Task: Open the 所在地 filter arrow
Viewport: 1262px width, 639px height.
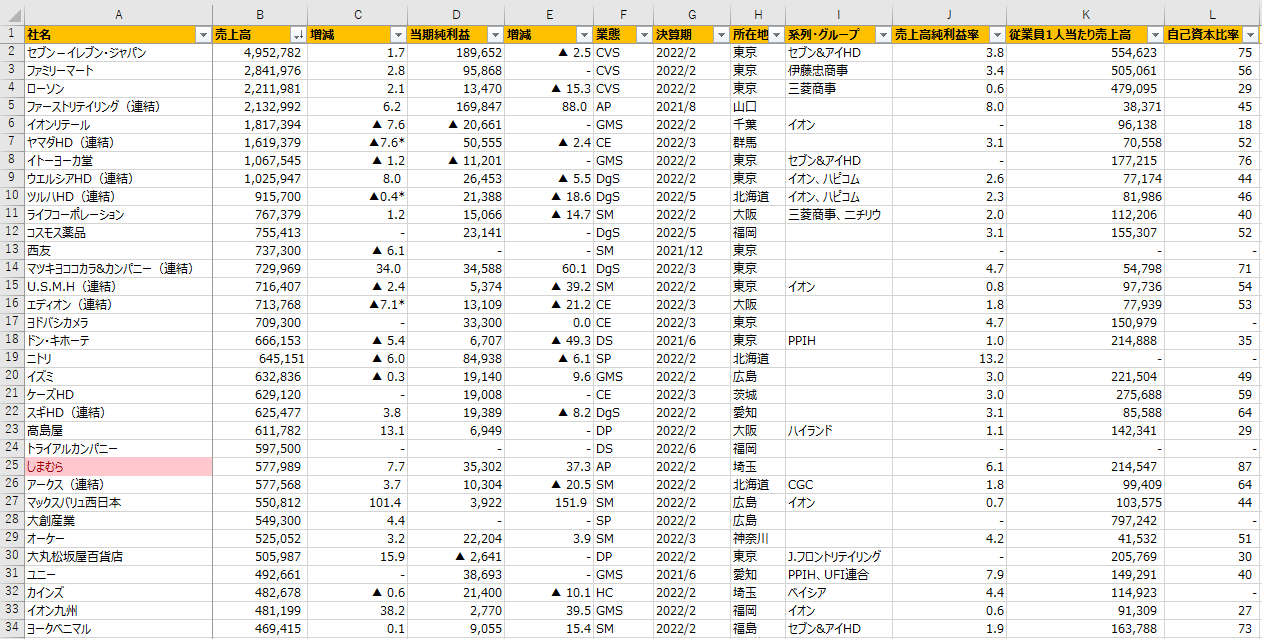Action: coord(775,35)
